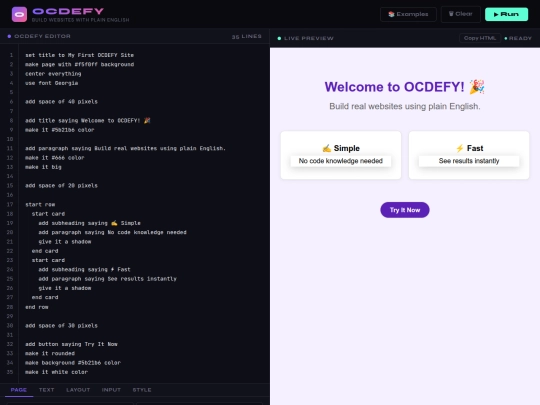Click line 'add title saying Welcome to OCDEFY!'

[87, 121]
